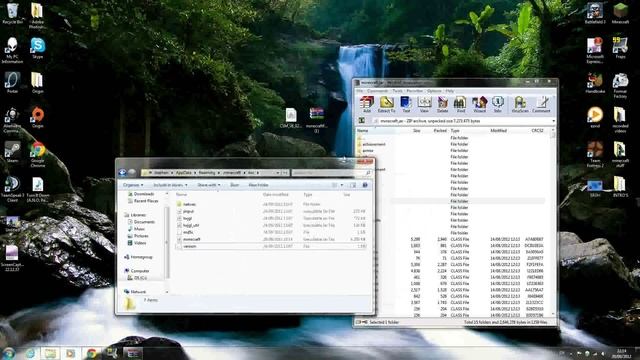Click the Burn button in Explorer

[234, 185]
